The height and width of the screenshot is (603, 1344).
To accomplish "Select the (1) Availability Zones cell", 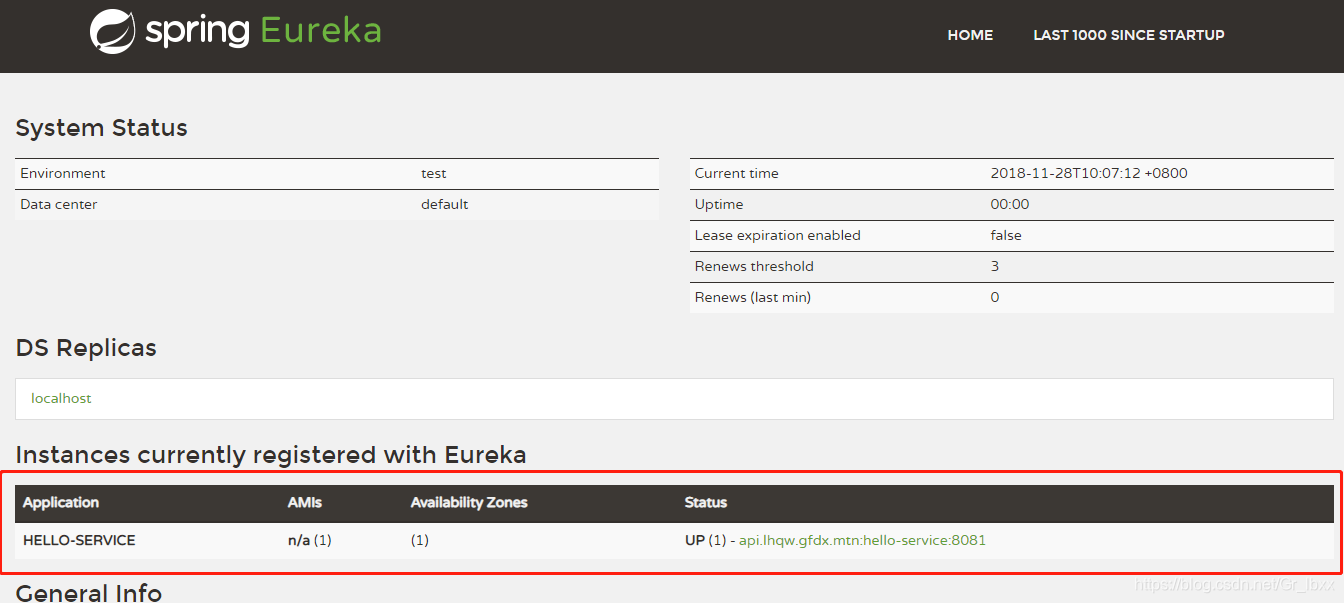I will pos(420,540).
